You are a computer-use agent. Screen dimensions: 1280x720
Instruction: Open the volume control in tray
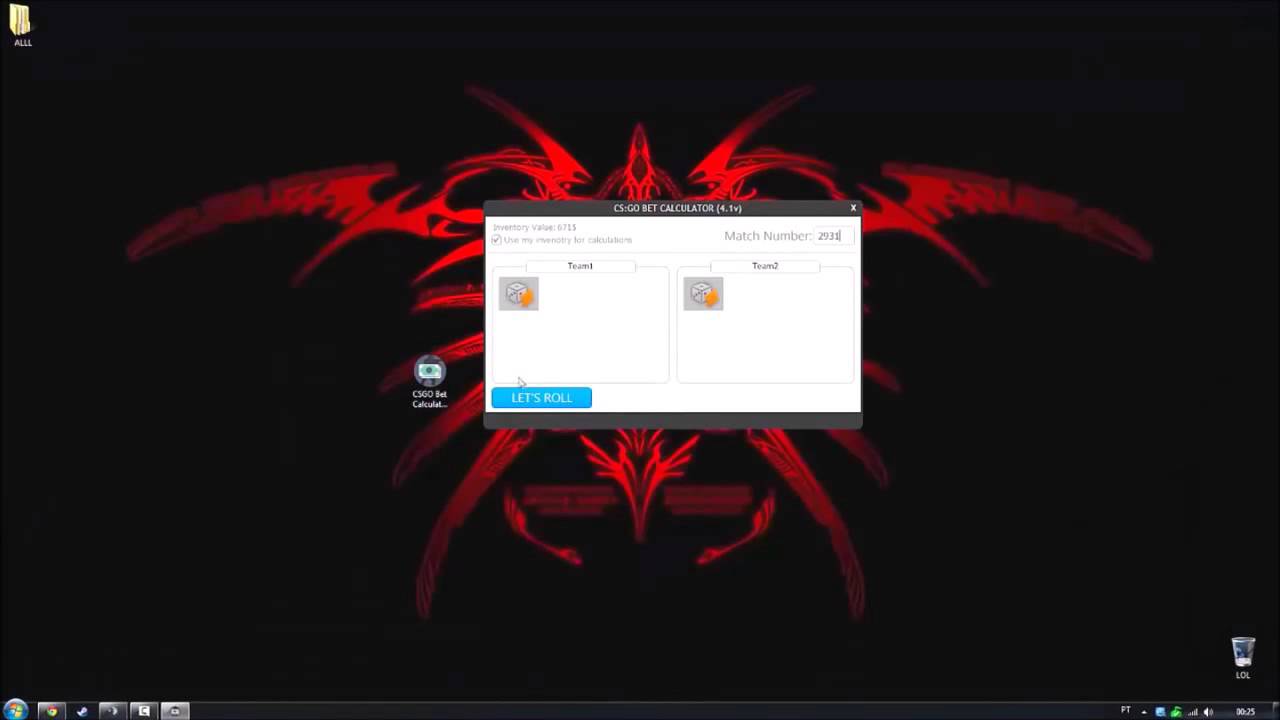[x=1208, y=712]
